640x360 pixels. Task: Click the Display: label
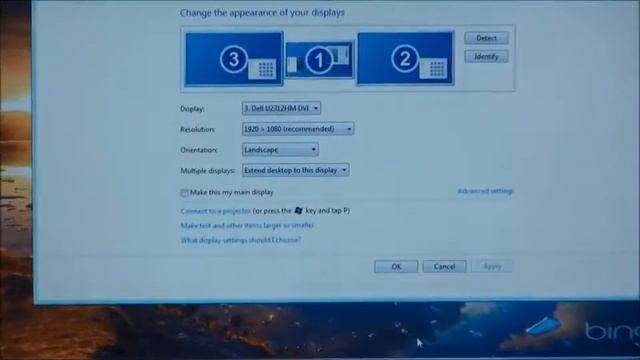pyautogui.click(x=192, y=109)
